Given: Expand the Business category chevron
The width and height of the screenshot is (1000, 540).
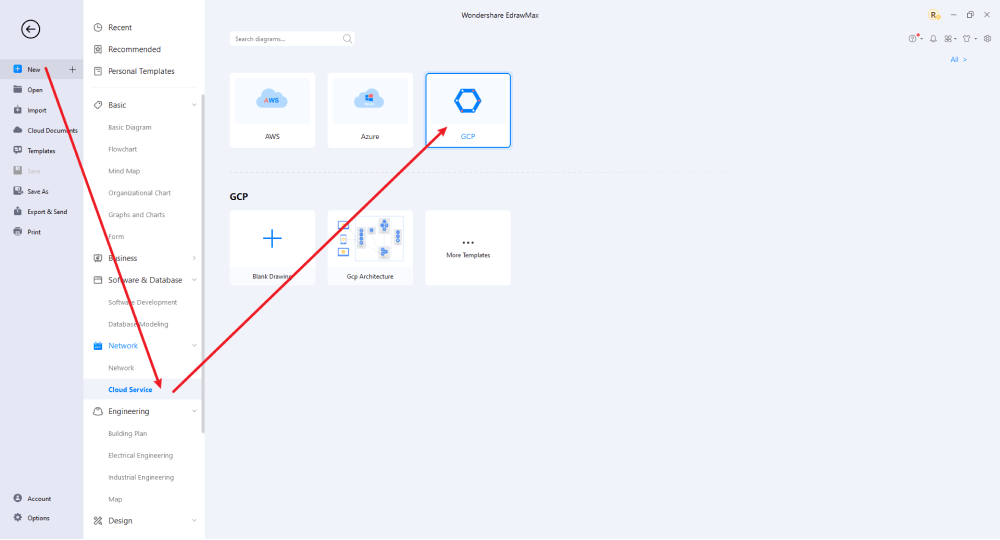Looking at the screenshot, I should 194,258.
